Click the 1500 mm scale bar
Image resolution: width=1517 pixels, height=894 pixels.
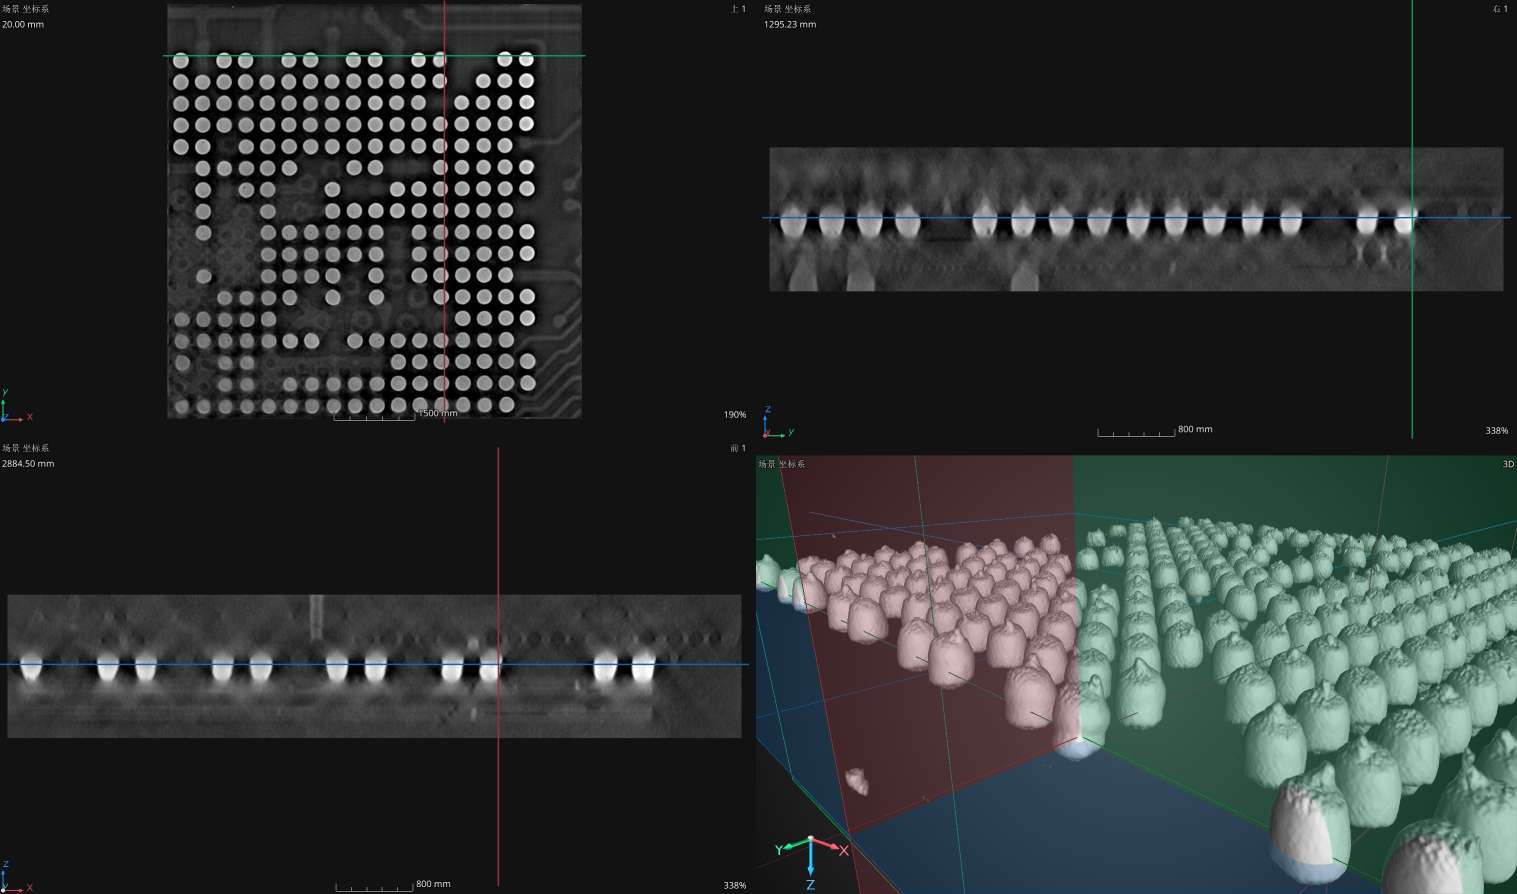click(x=395, y=414)
